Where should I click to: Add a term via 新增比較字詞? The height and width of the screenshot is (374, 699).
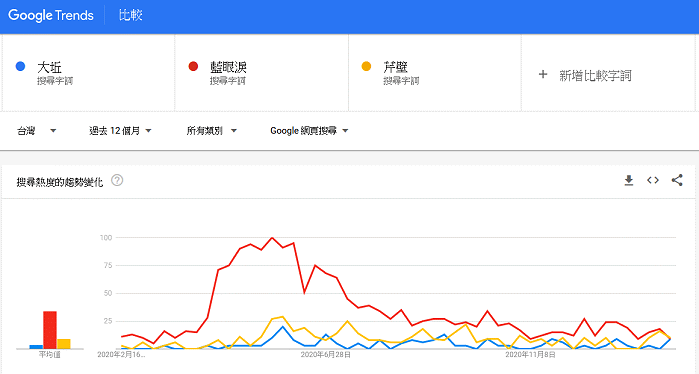(595, 75)
